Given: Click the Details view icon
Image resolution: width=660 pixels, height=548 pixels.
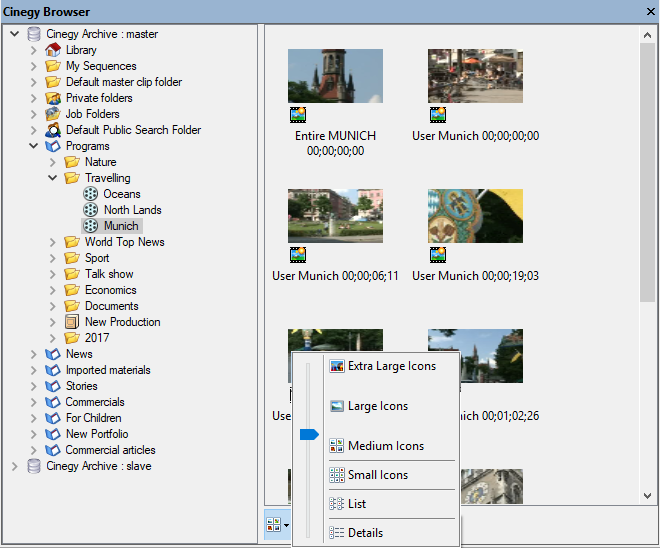Looking at the screenshot, I should (x=336, y=533).
